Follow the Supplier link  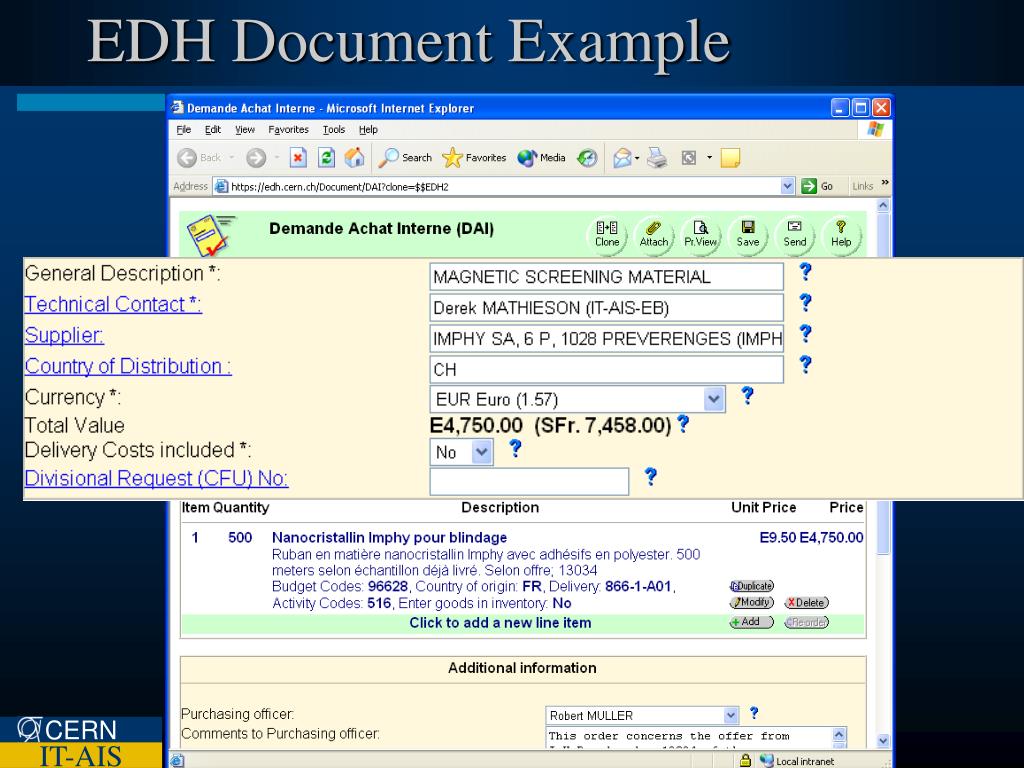pos(64,335)
